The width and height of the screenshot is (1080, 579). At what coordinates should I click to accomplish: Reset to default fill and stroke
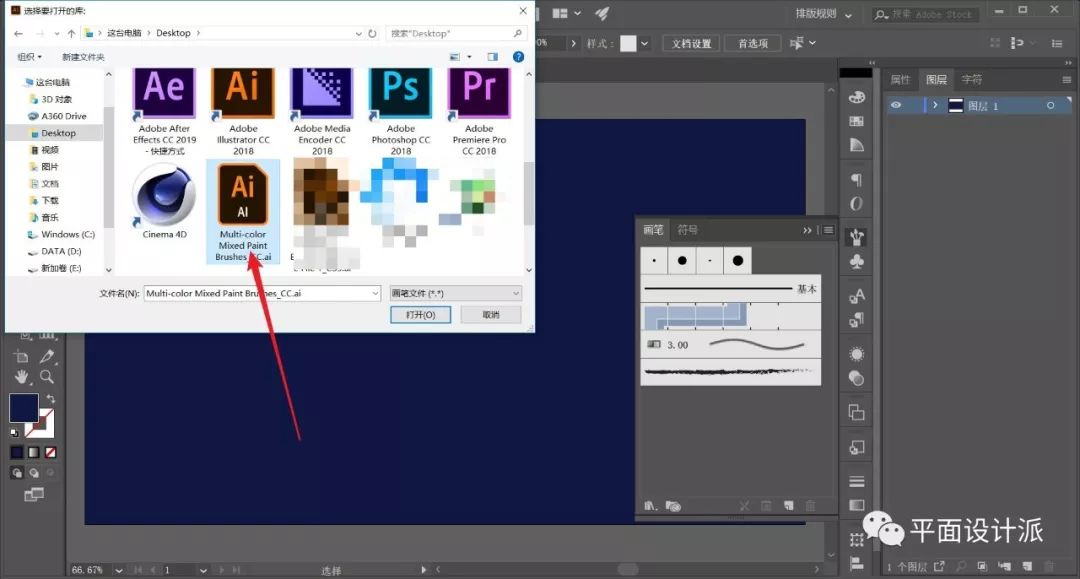(14, 433)
